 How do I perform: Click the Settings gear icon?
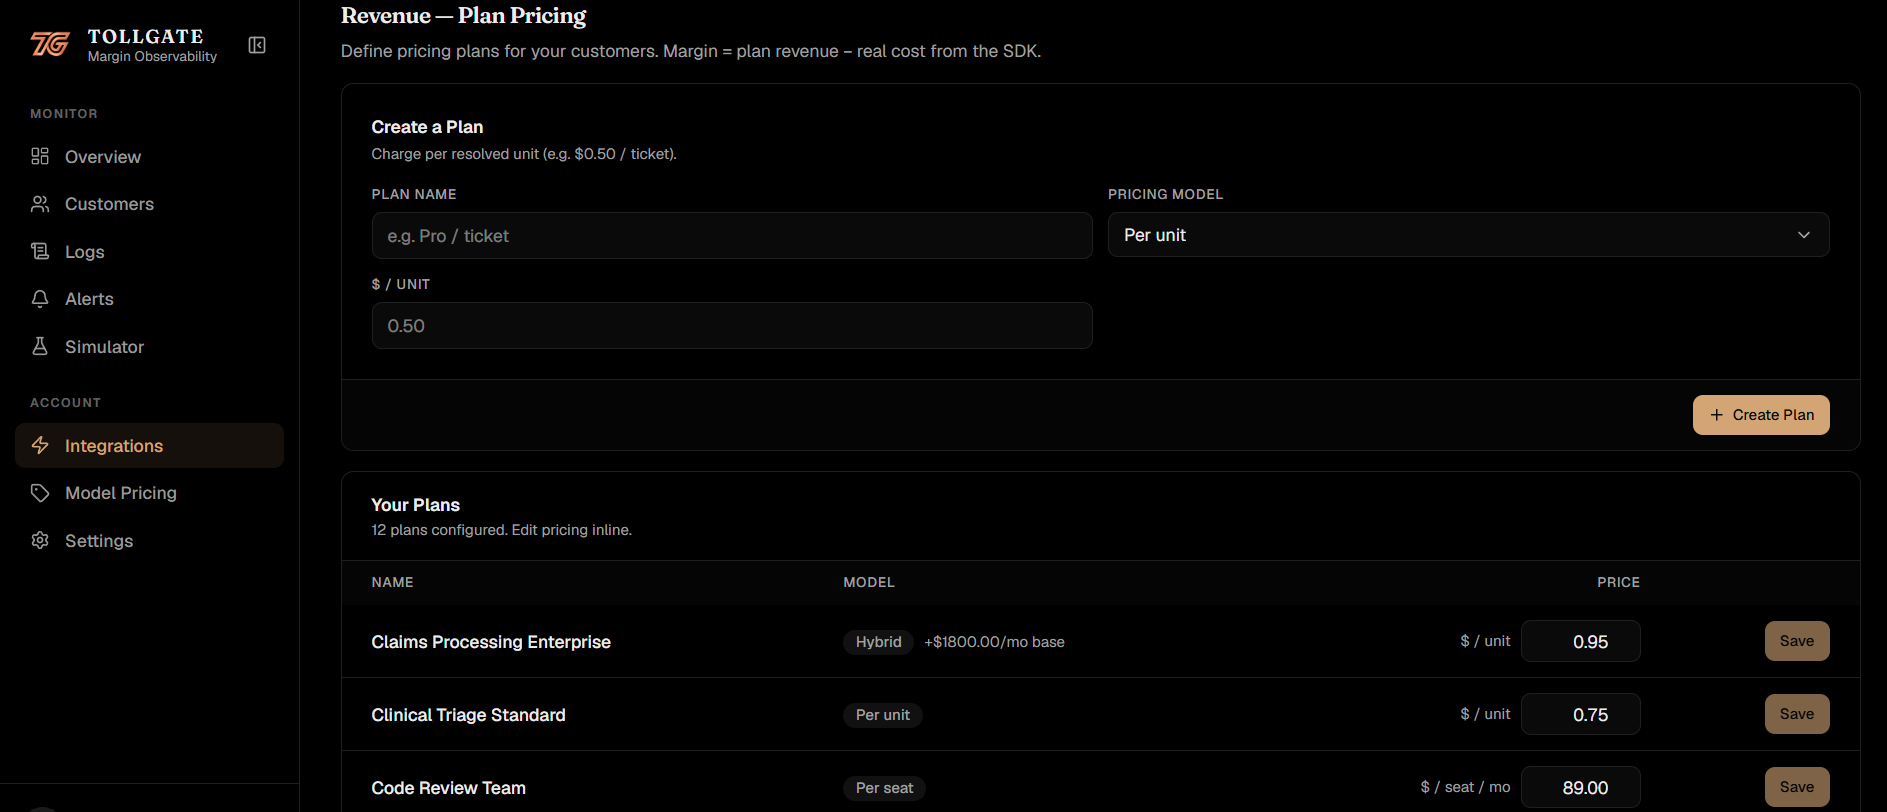pos(40,540)
